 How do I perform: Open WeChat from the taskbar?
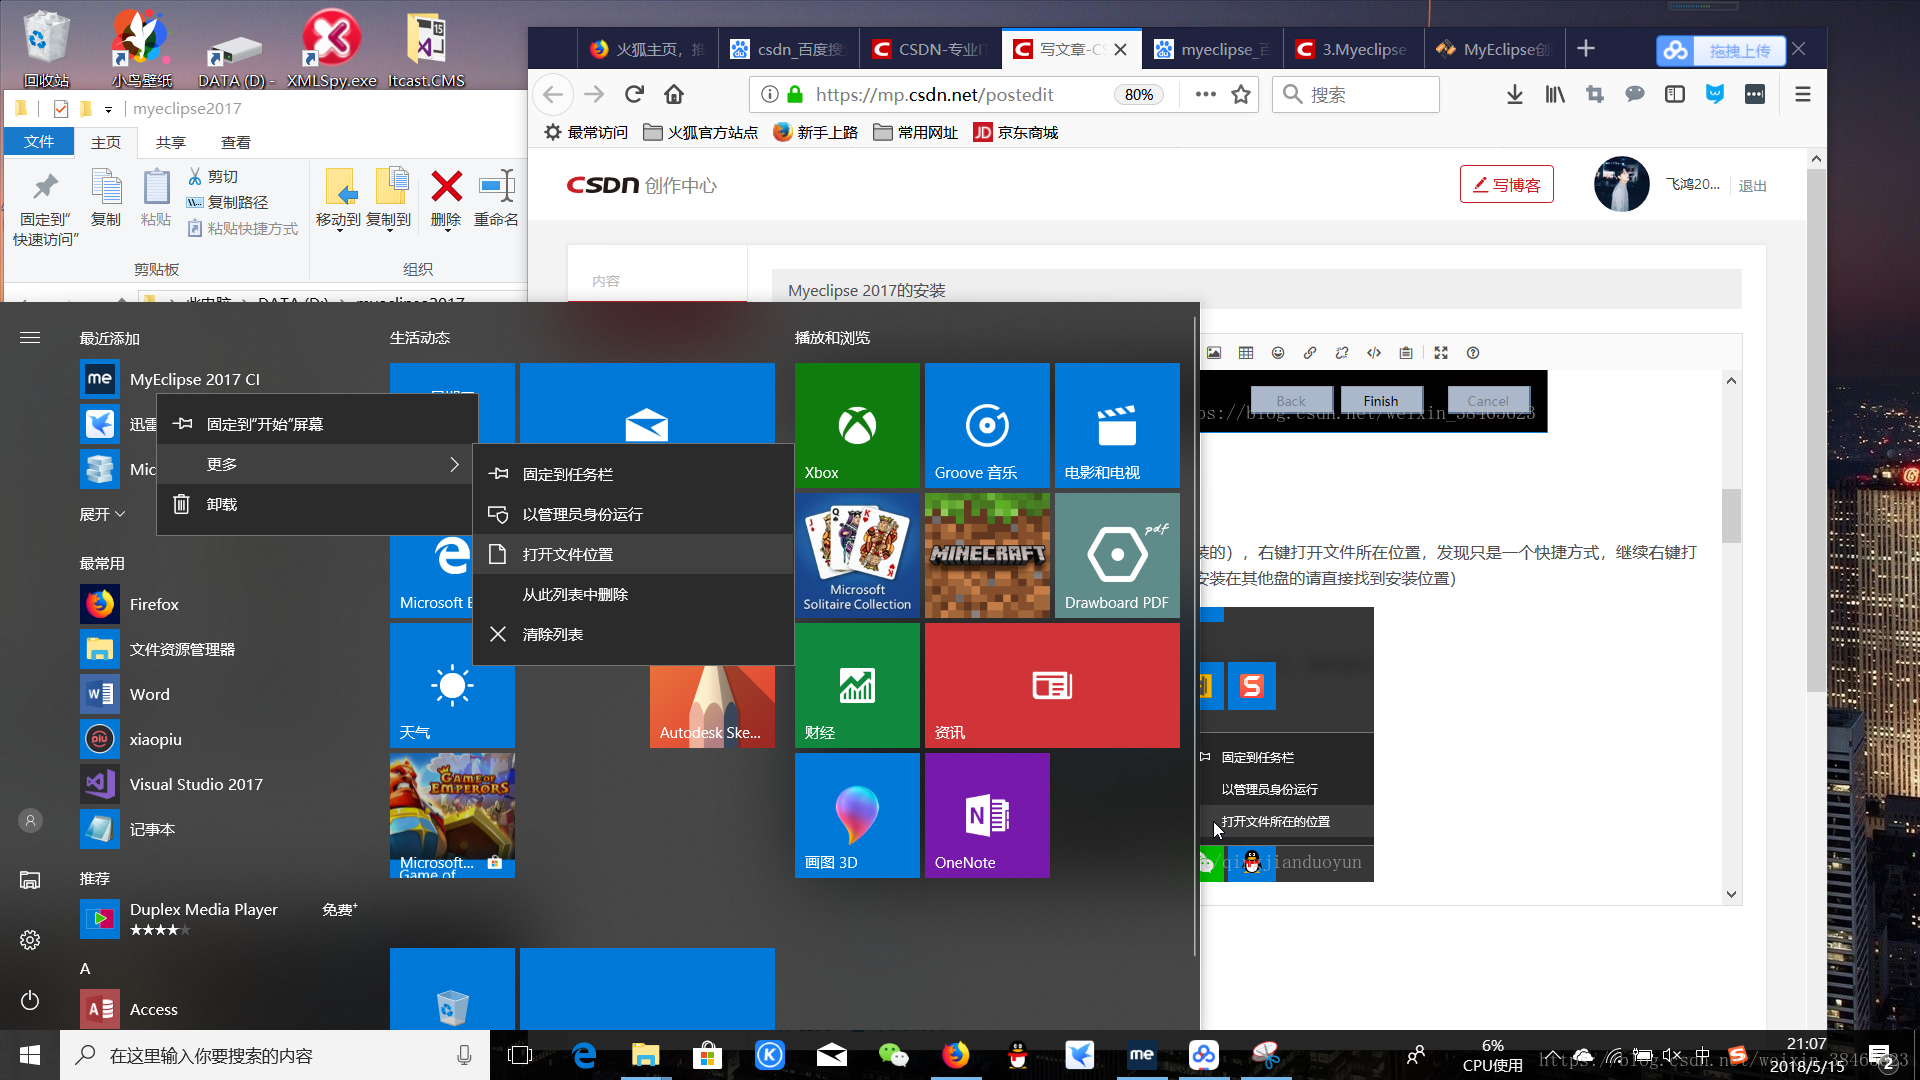click(893, 1055)
